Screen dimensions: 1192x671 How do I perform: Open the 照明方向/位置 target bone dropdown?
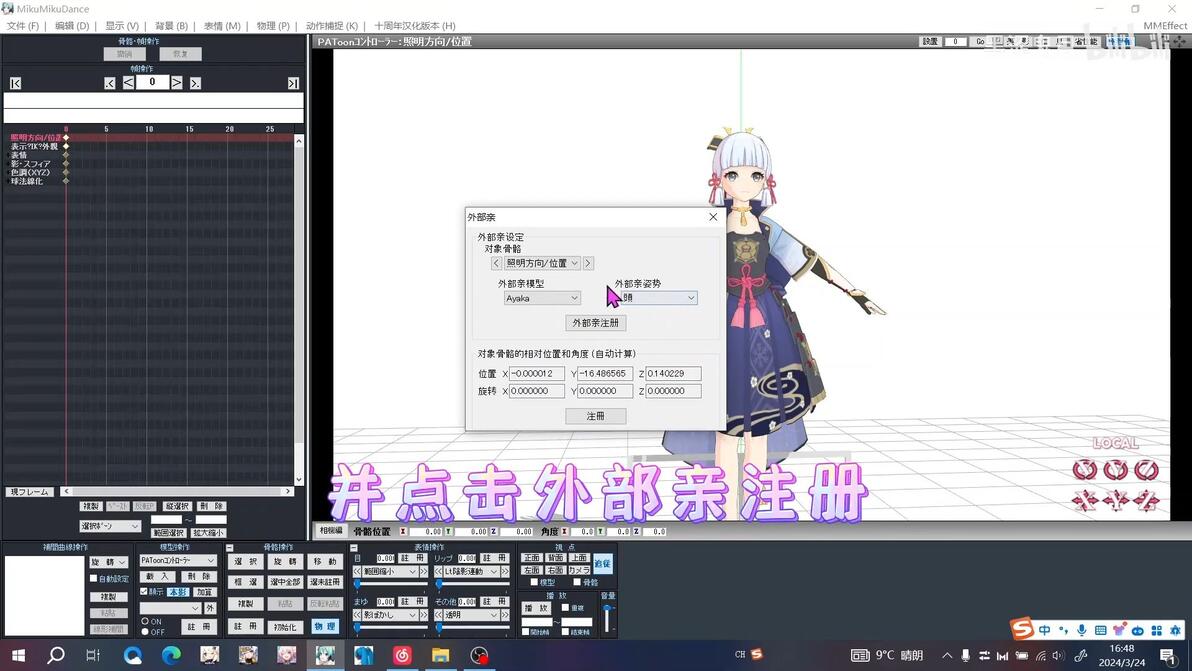[x=542, y=263]
